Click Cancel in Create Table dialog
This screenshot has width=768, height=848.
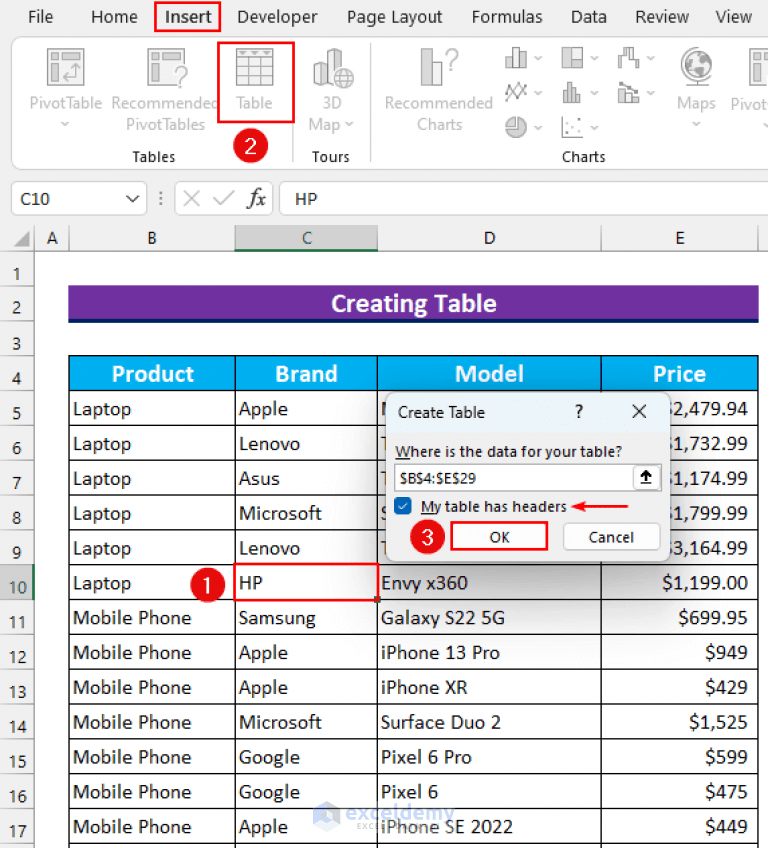click(x=611, y=536)
